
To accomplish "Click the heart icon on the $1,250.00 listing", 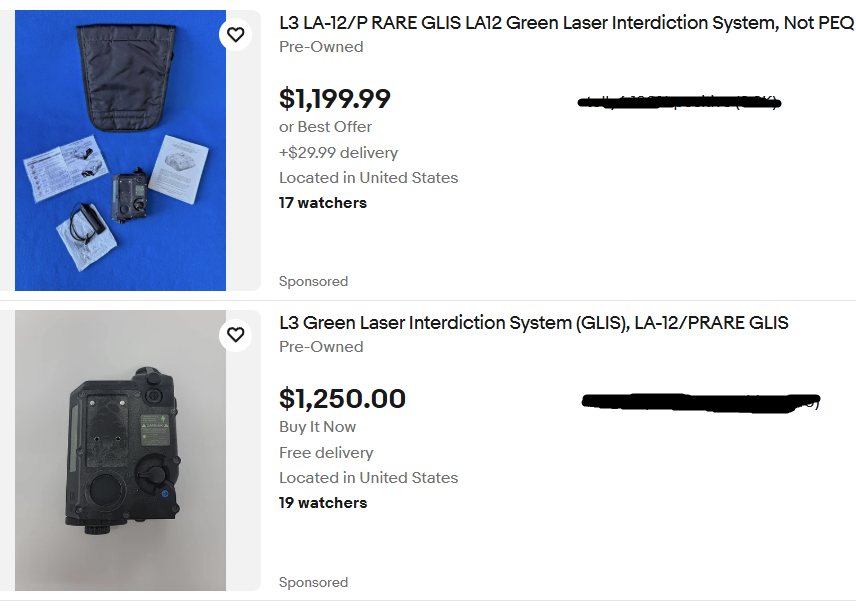I will pos(235,335).
